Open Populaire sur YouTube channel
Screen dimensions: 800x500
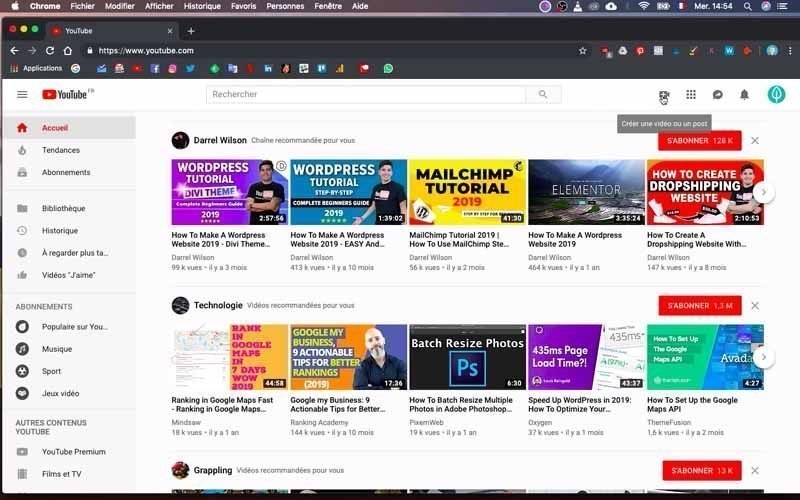click(69, 327)
